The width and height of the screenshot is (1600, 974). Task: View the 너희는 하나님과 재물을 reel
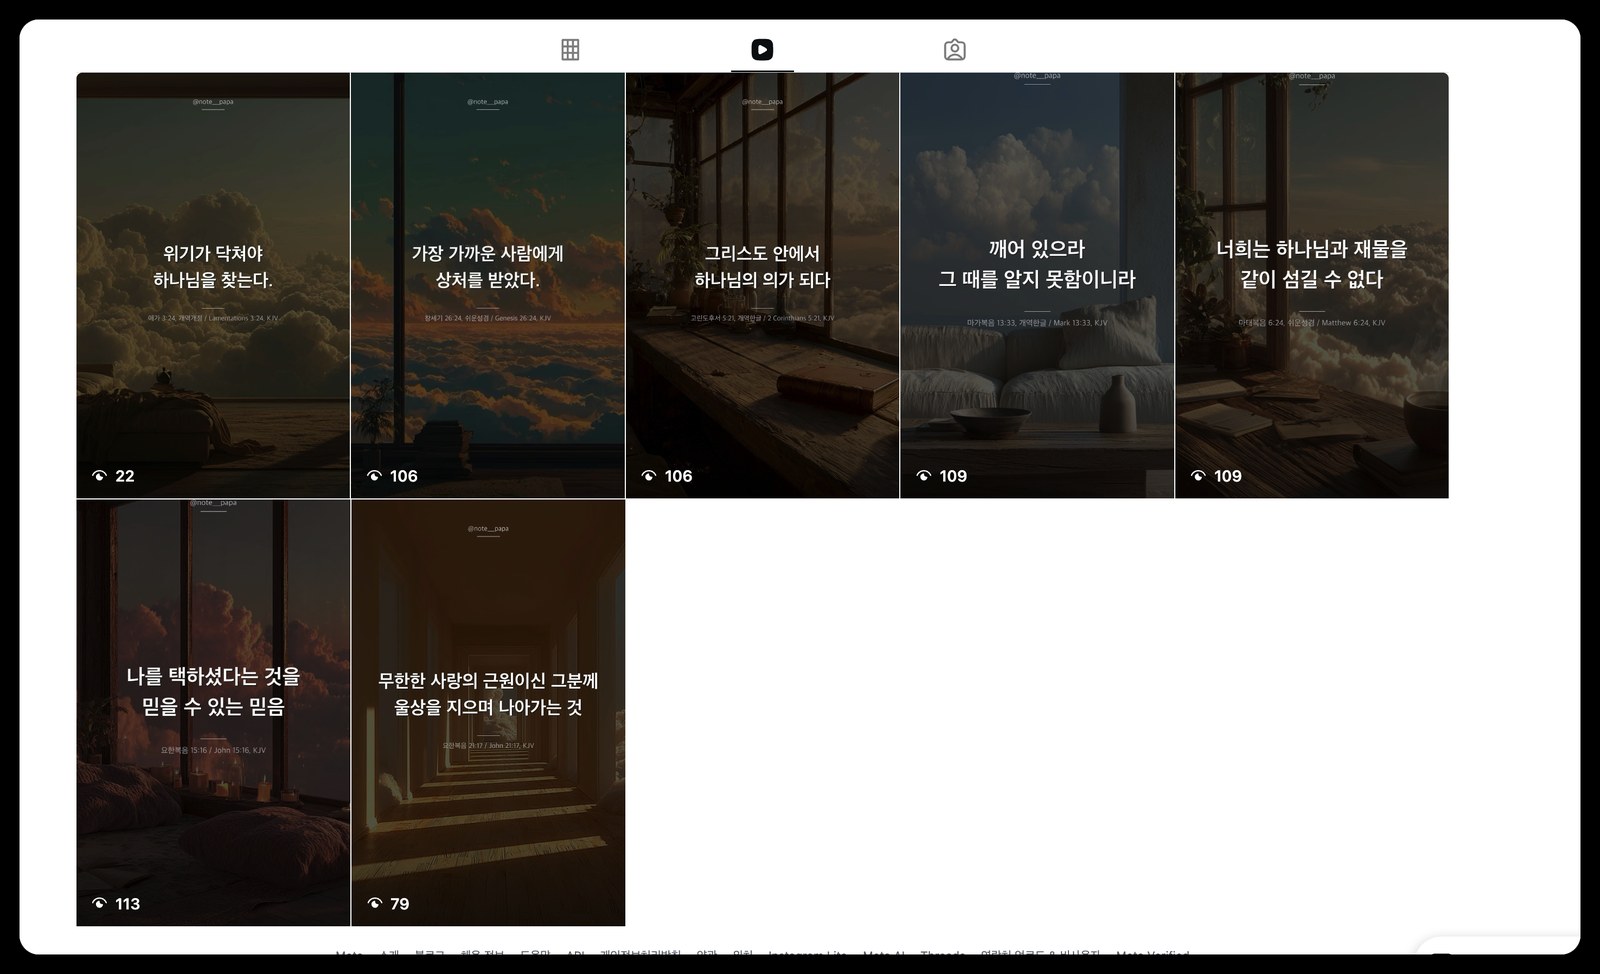pos(1311,285)
